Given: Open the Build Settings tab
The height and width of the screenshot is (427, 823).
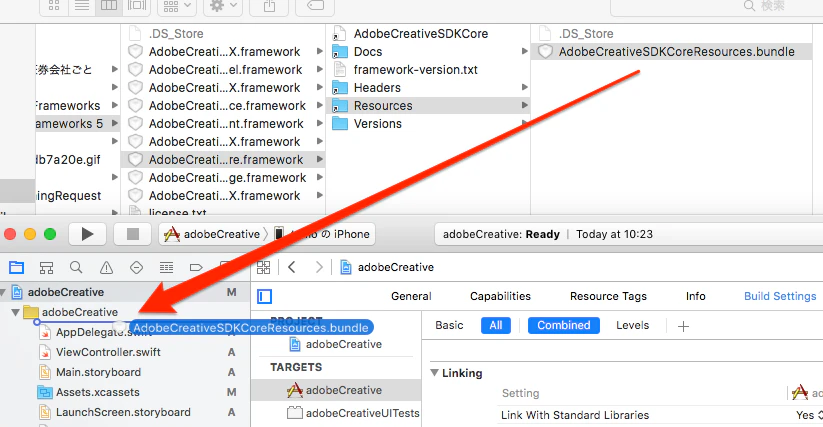Looking at the screenshot, I should 780,296.
